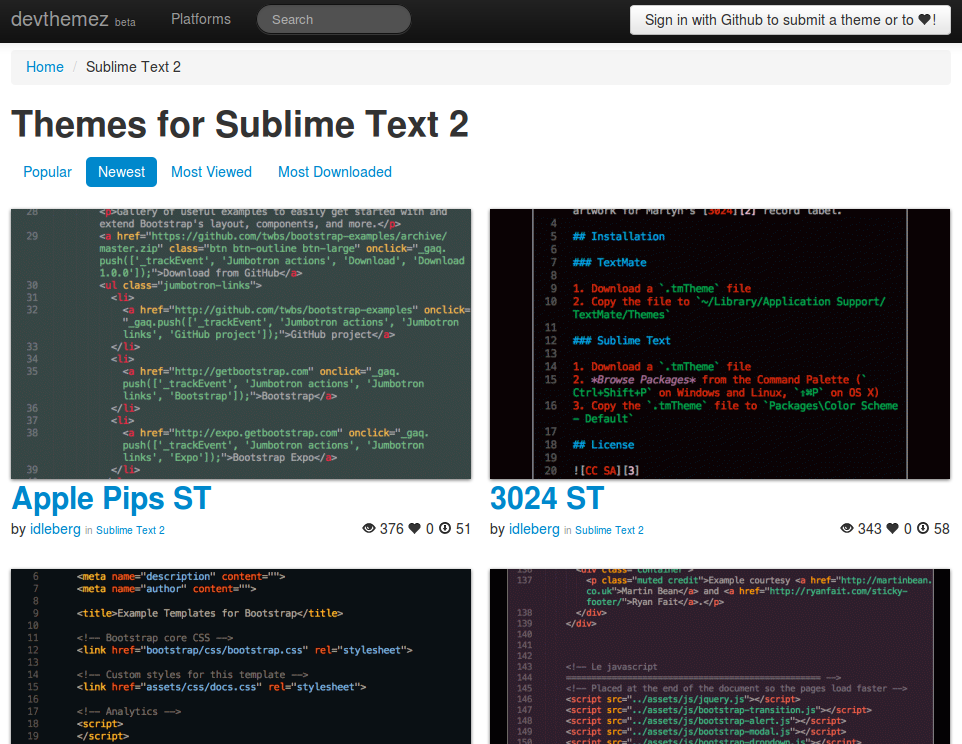
Task: Switch to the Most Viewed tab
Action: point(211,172)
